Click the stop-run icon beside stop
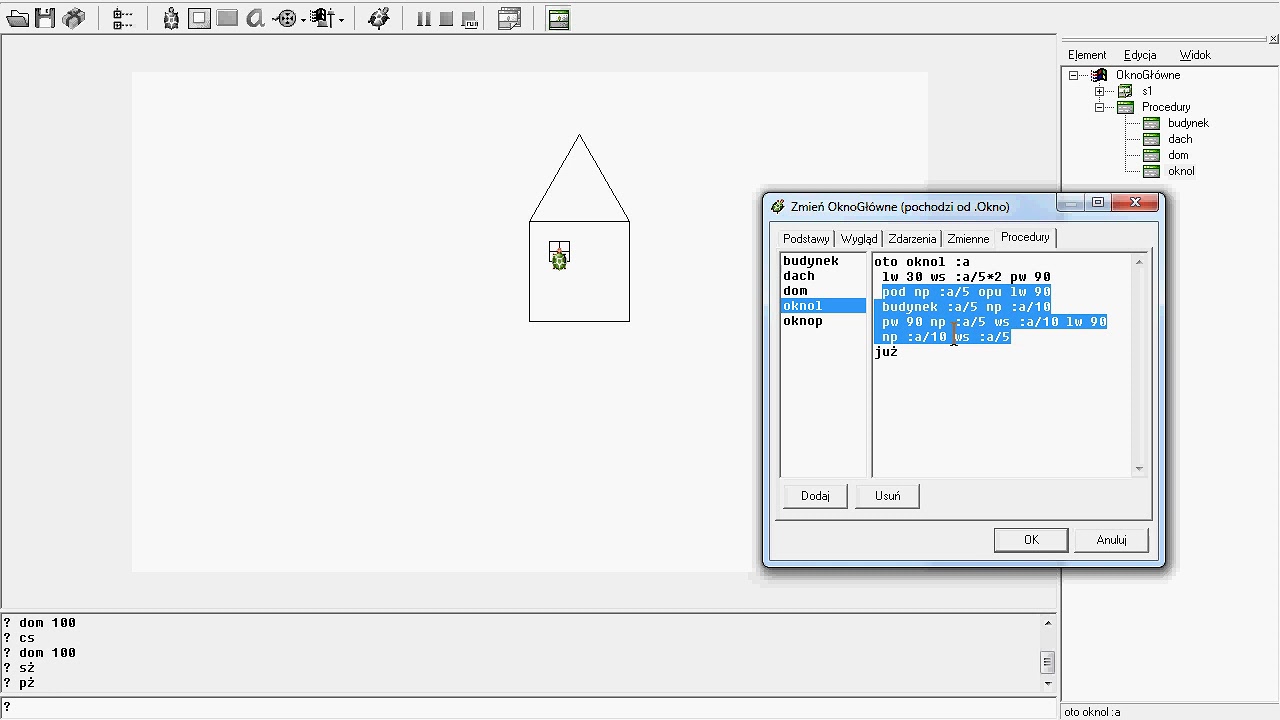This screenshot has height=720, width=1280. pyautogui.click(x=469, y=19)
